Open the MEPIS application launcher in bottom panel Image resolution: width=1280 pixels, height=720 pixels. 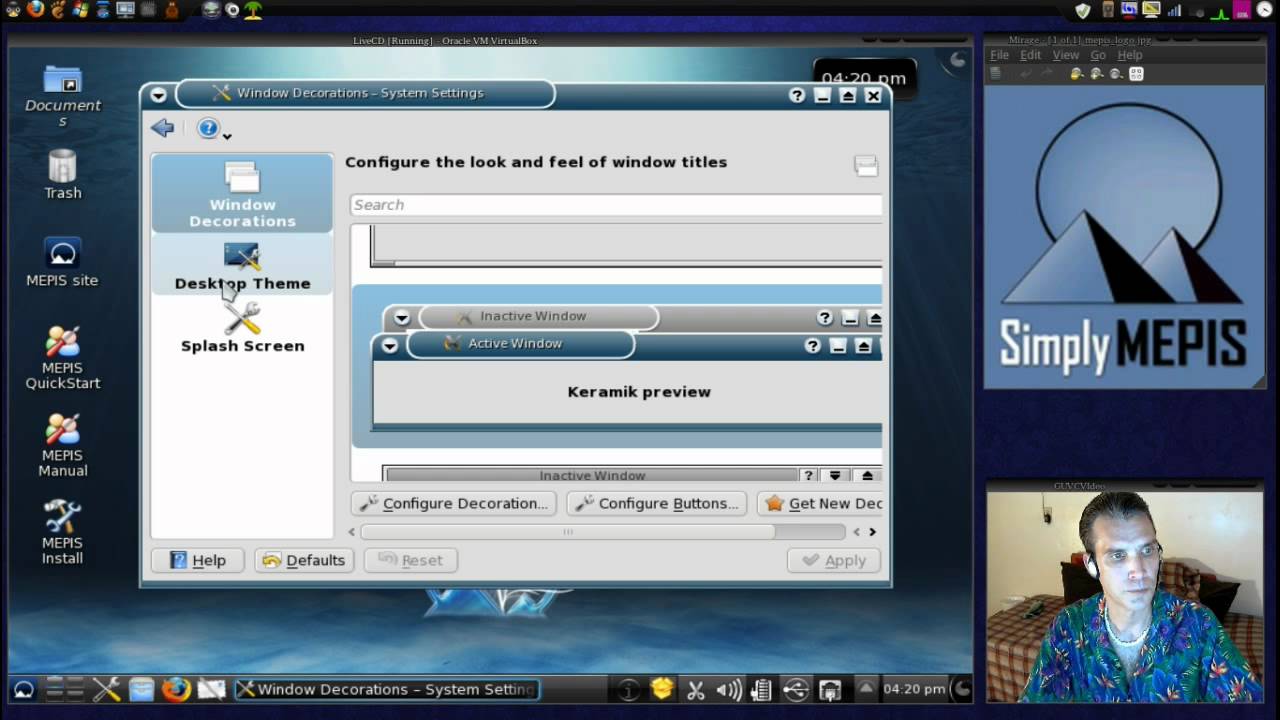23,689
